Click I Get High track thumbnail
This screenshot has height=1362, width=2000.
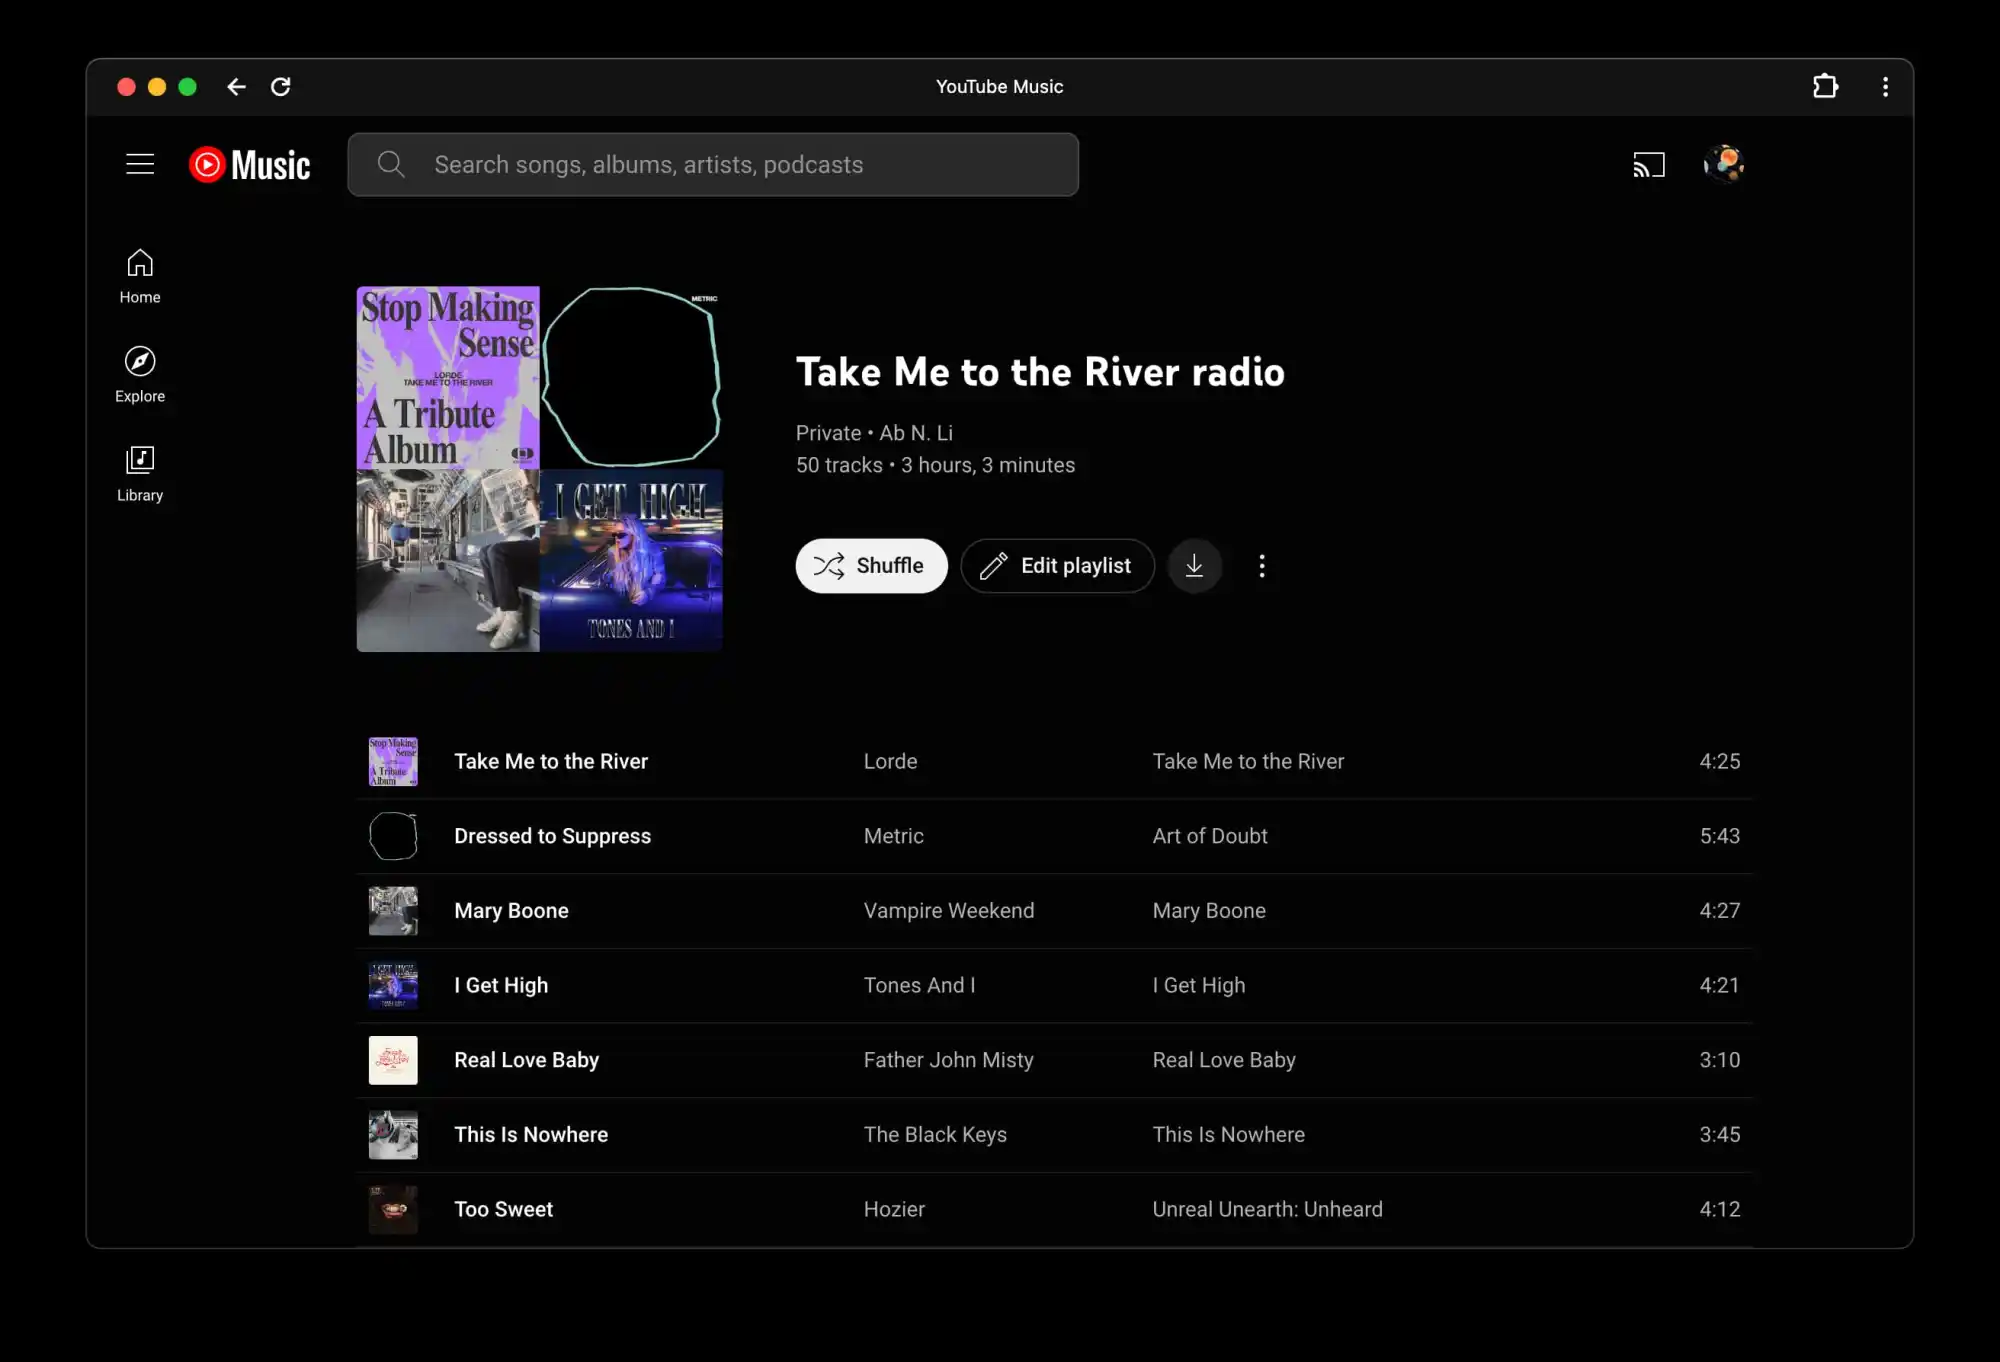point(393,985)
